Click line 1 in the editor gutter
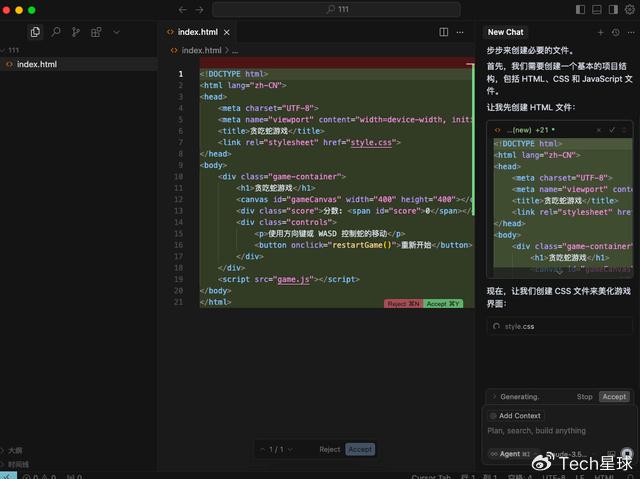The image size is (640, 479). [180, 74]
